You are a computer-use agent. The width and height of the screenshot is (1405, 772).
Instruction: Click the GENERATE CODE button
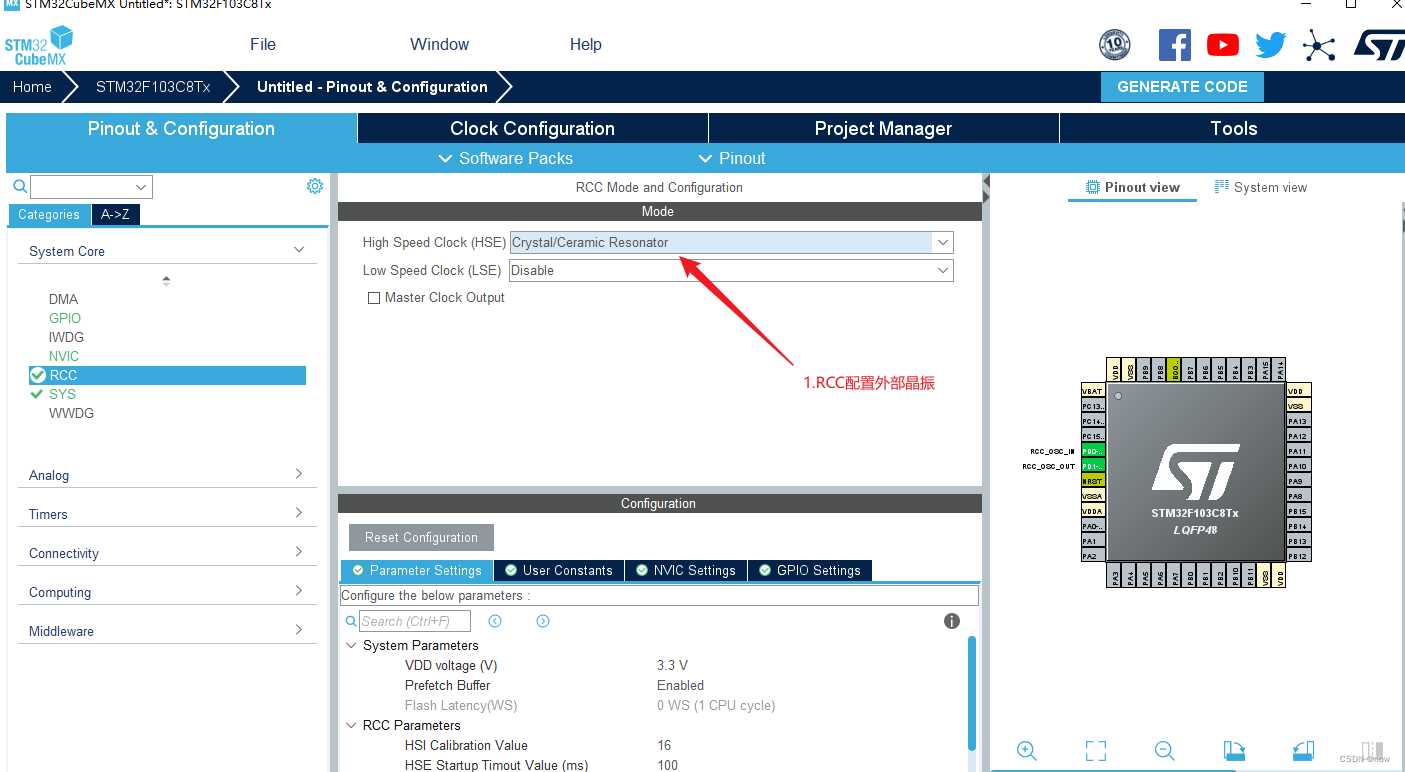coord(1182,87)
